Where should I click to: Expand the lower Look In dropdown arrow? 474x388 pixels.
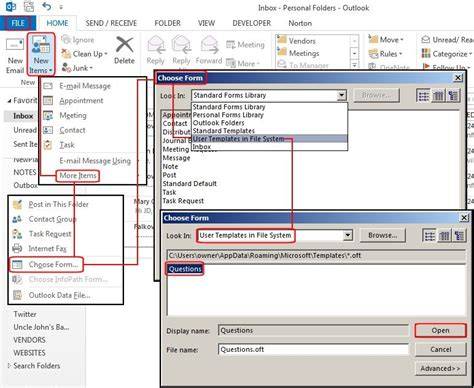pos(348,235)
